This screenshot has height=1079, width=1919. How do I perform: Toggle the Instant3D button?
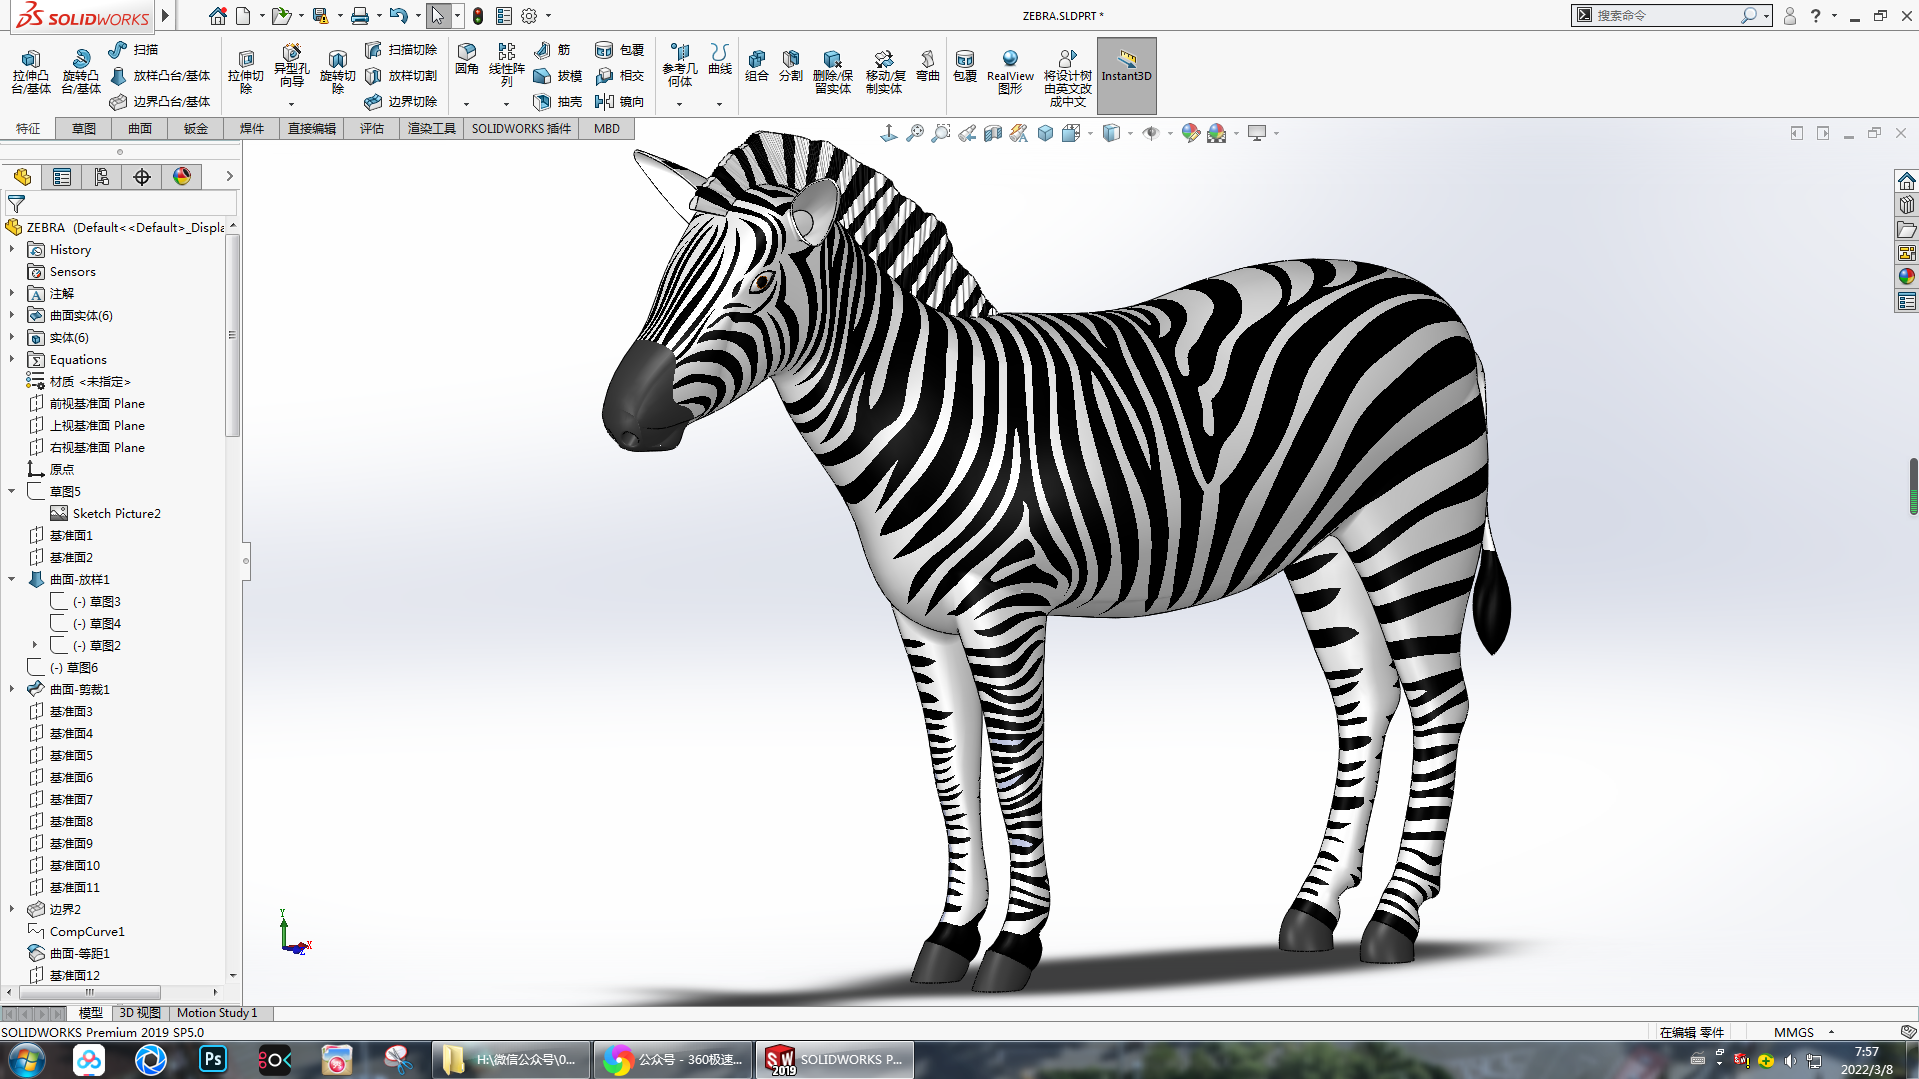[x=1126, y=76]
